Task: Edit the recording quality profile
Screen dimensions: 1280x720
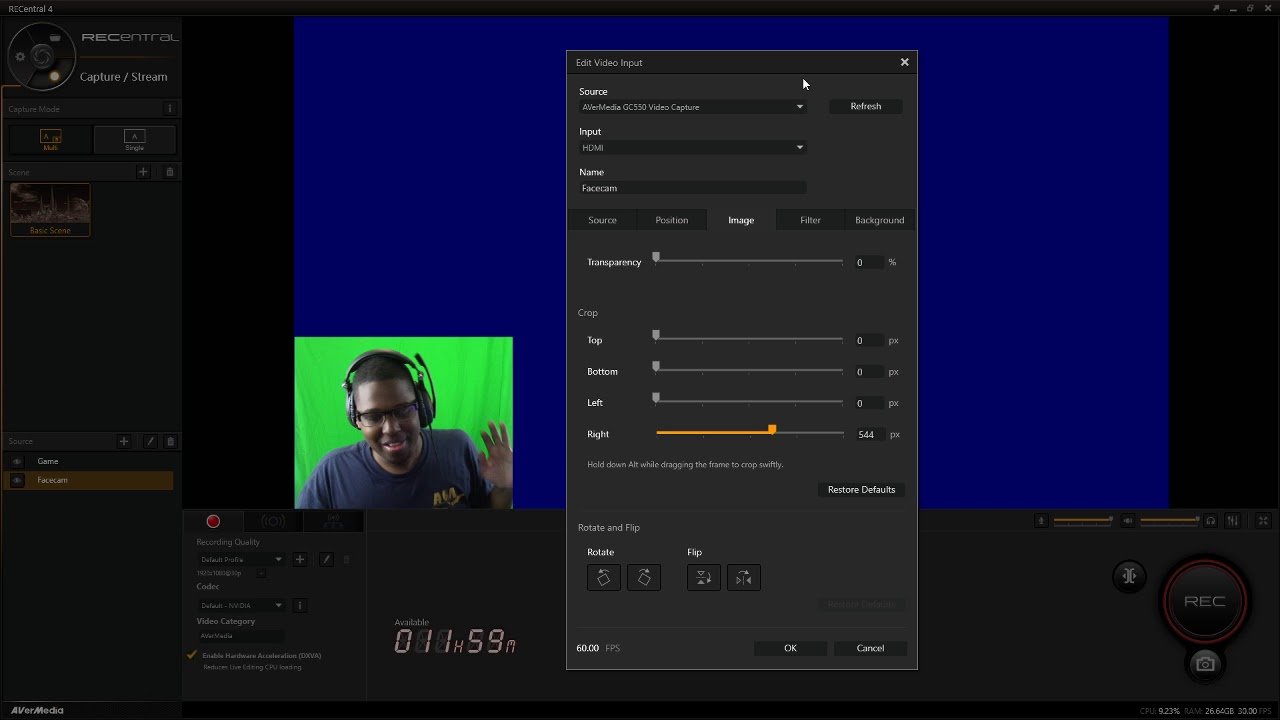Action: (326, 559)
